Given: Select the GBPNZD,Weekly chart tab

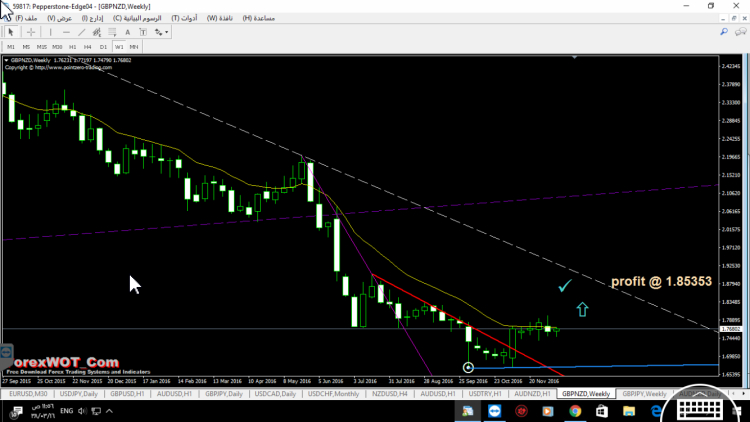Looking at the screenshot, I should (586, 394).
